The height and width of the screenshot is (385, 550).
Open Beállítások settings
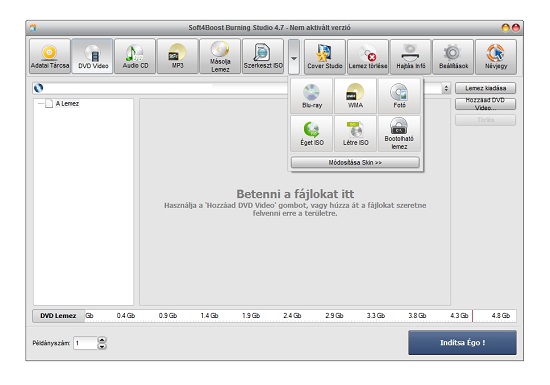click(x=453, y=57)
